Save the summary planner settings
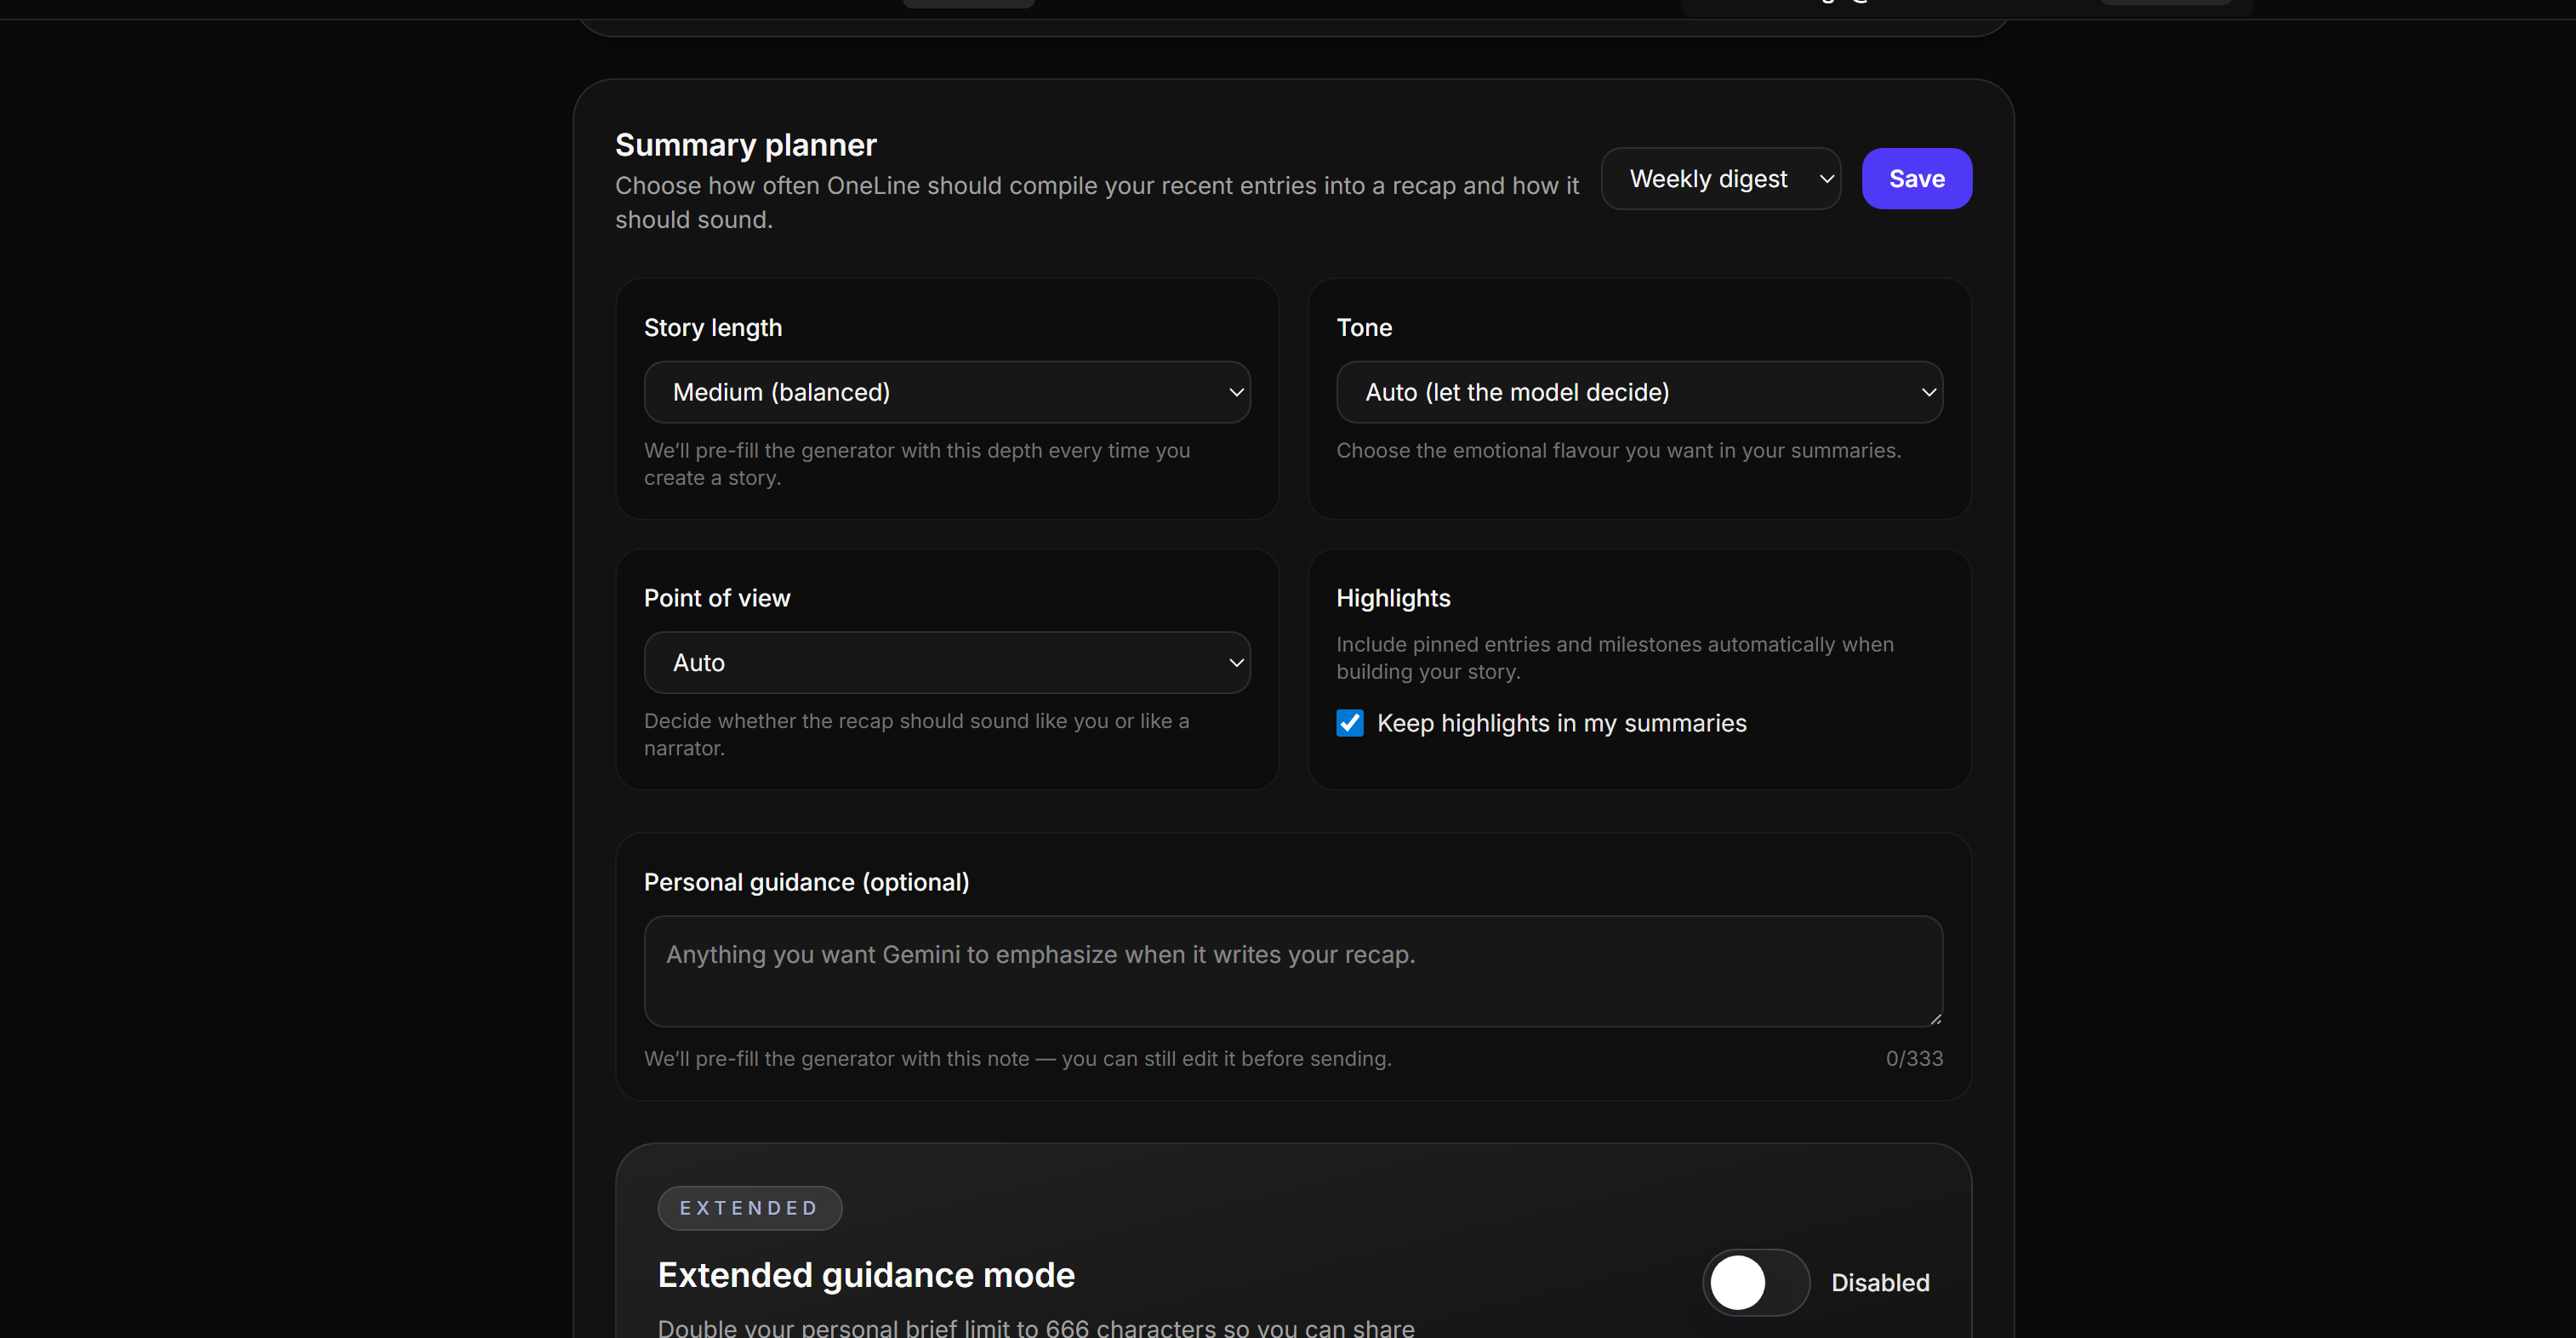 pos(1915,178)
